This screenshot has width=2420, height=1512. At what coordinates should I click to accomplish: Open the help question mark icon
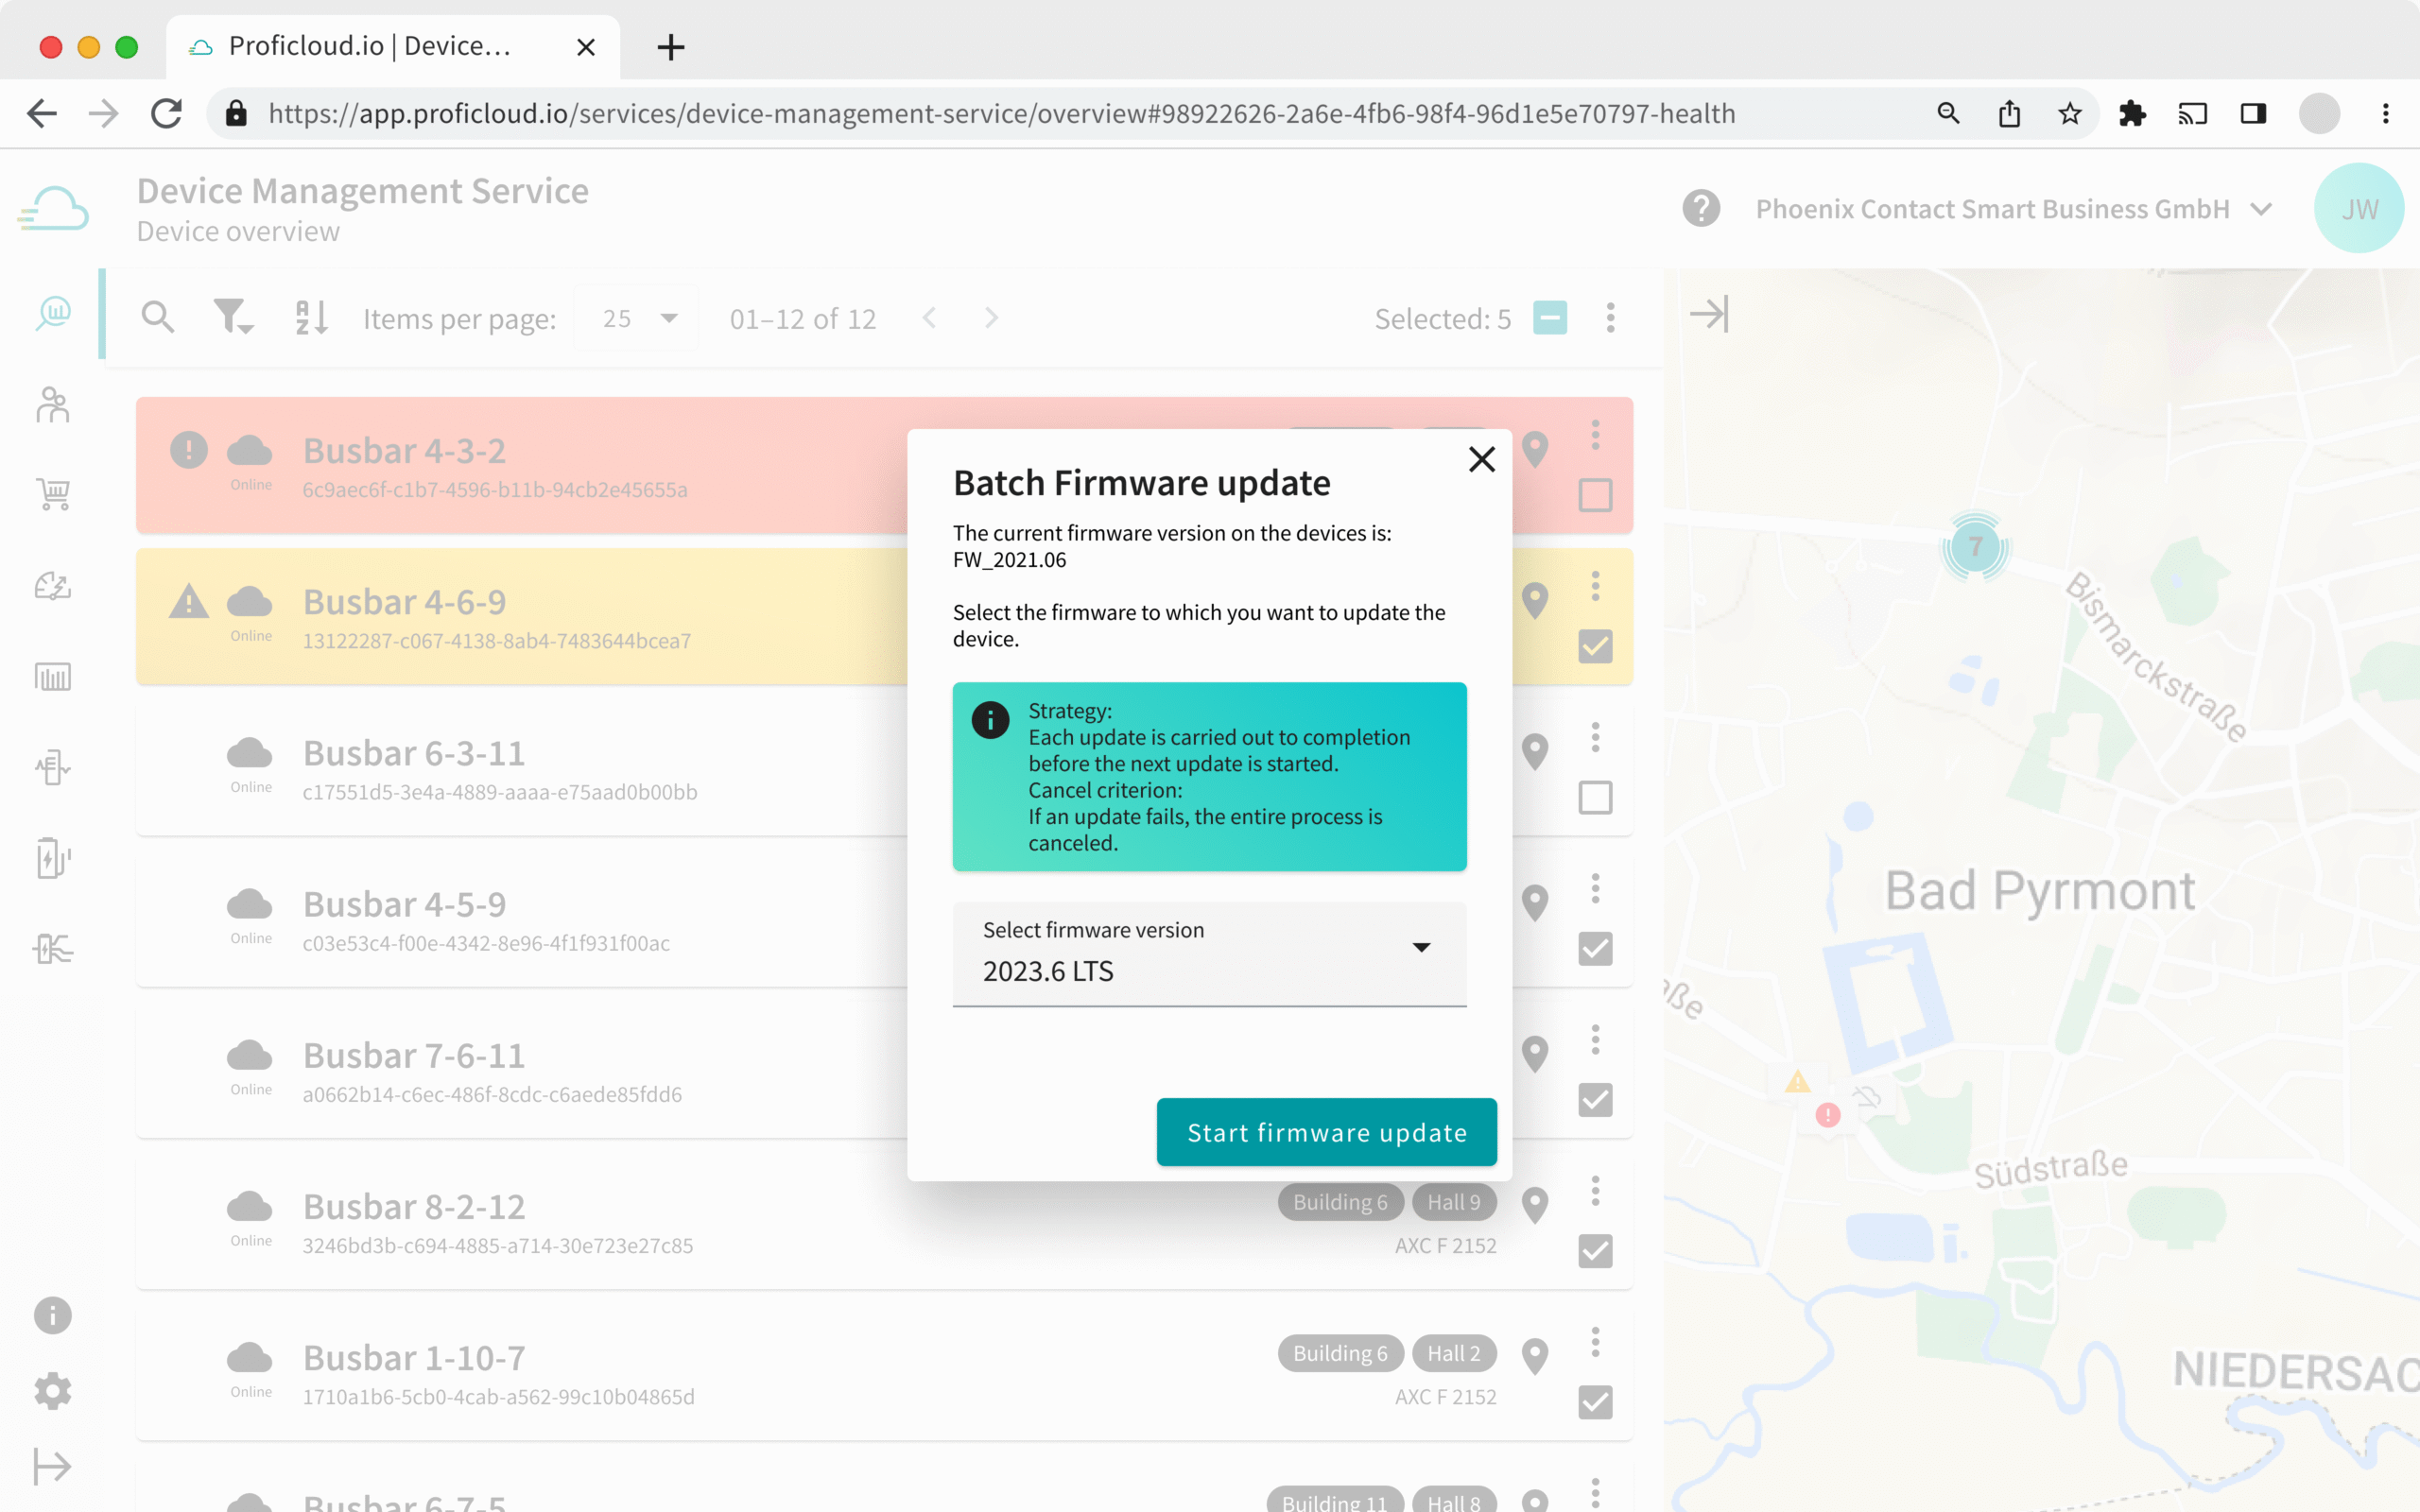point(1700,209)
